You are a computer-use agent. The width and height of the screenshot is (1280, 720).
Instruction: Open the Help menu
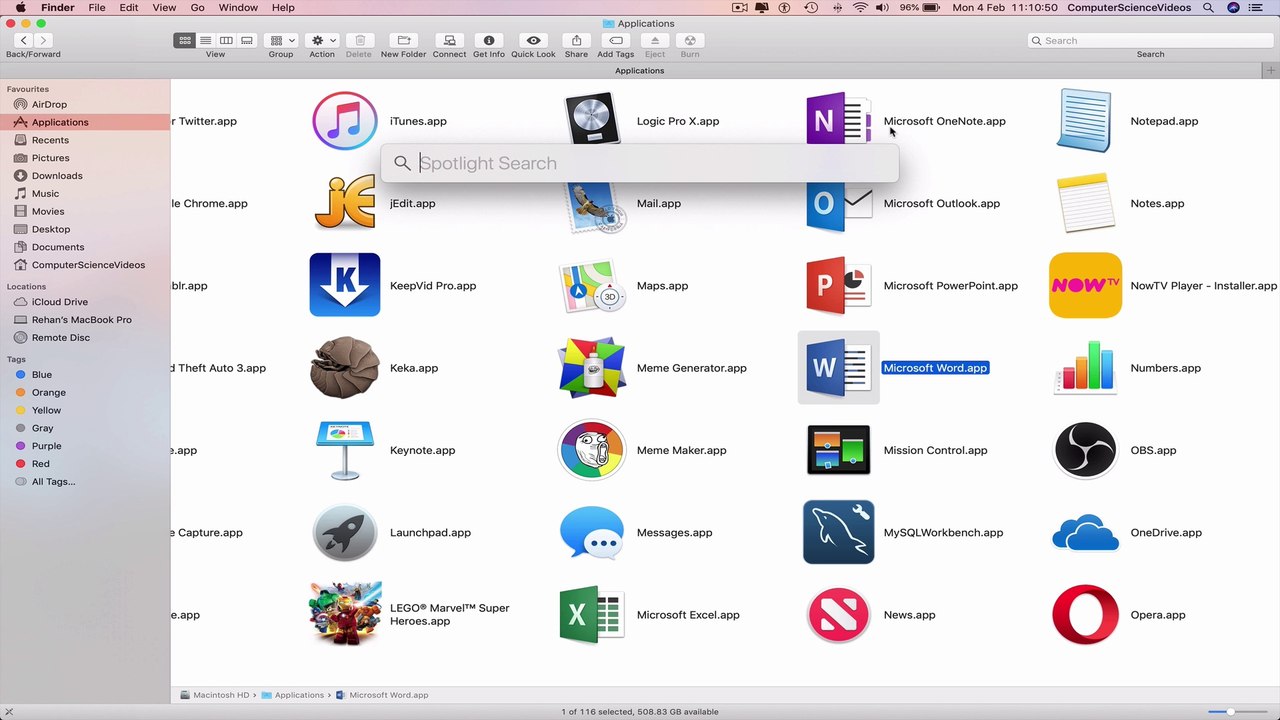pyautogui.click(x=283, y=7)
